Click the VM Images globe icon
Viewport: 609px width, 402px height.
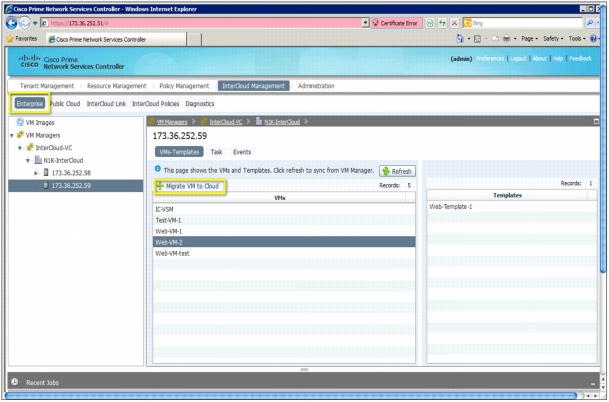tap(20, 122)
